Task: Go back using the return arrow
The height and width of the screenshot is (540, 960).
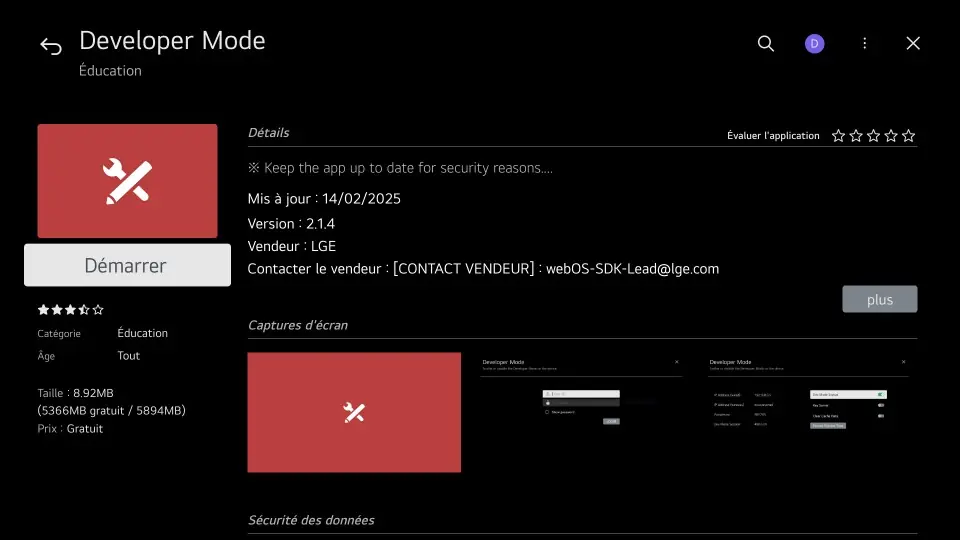Action: pos(51,46)
